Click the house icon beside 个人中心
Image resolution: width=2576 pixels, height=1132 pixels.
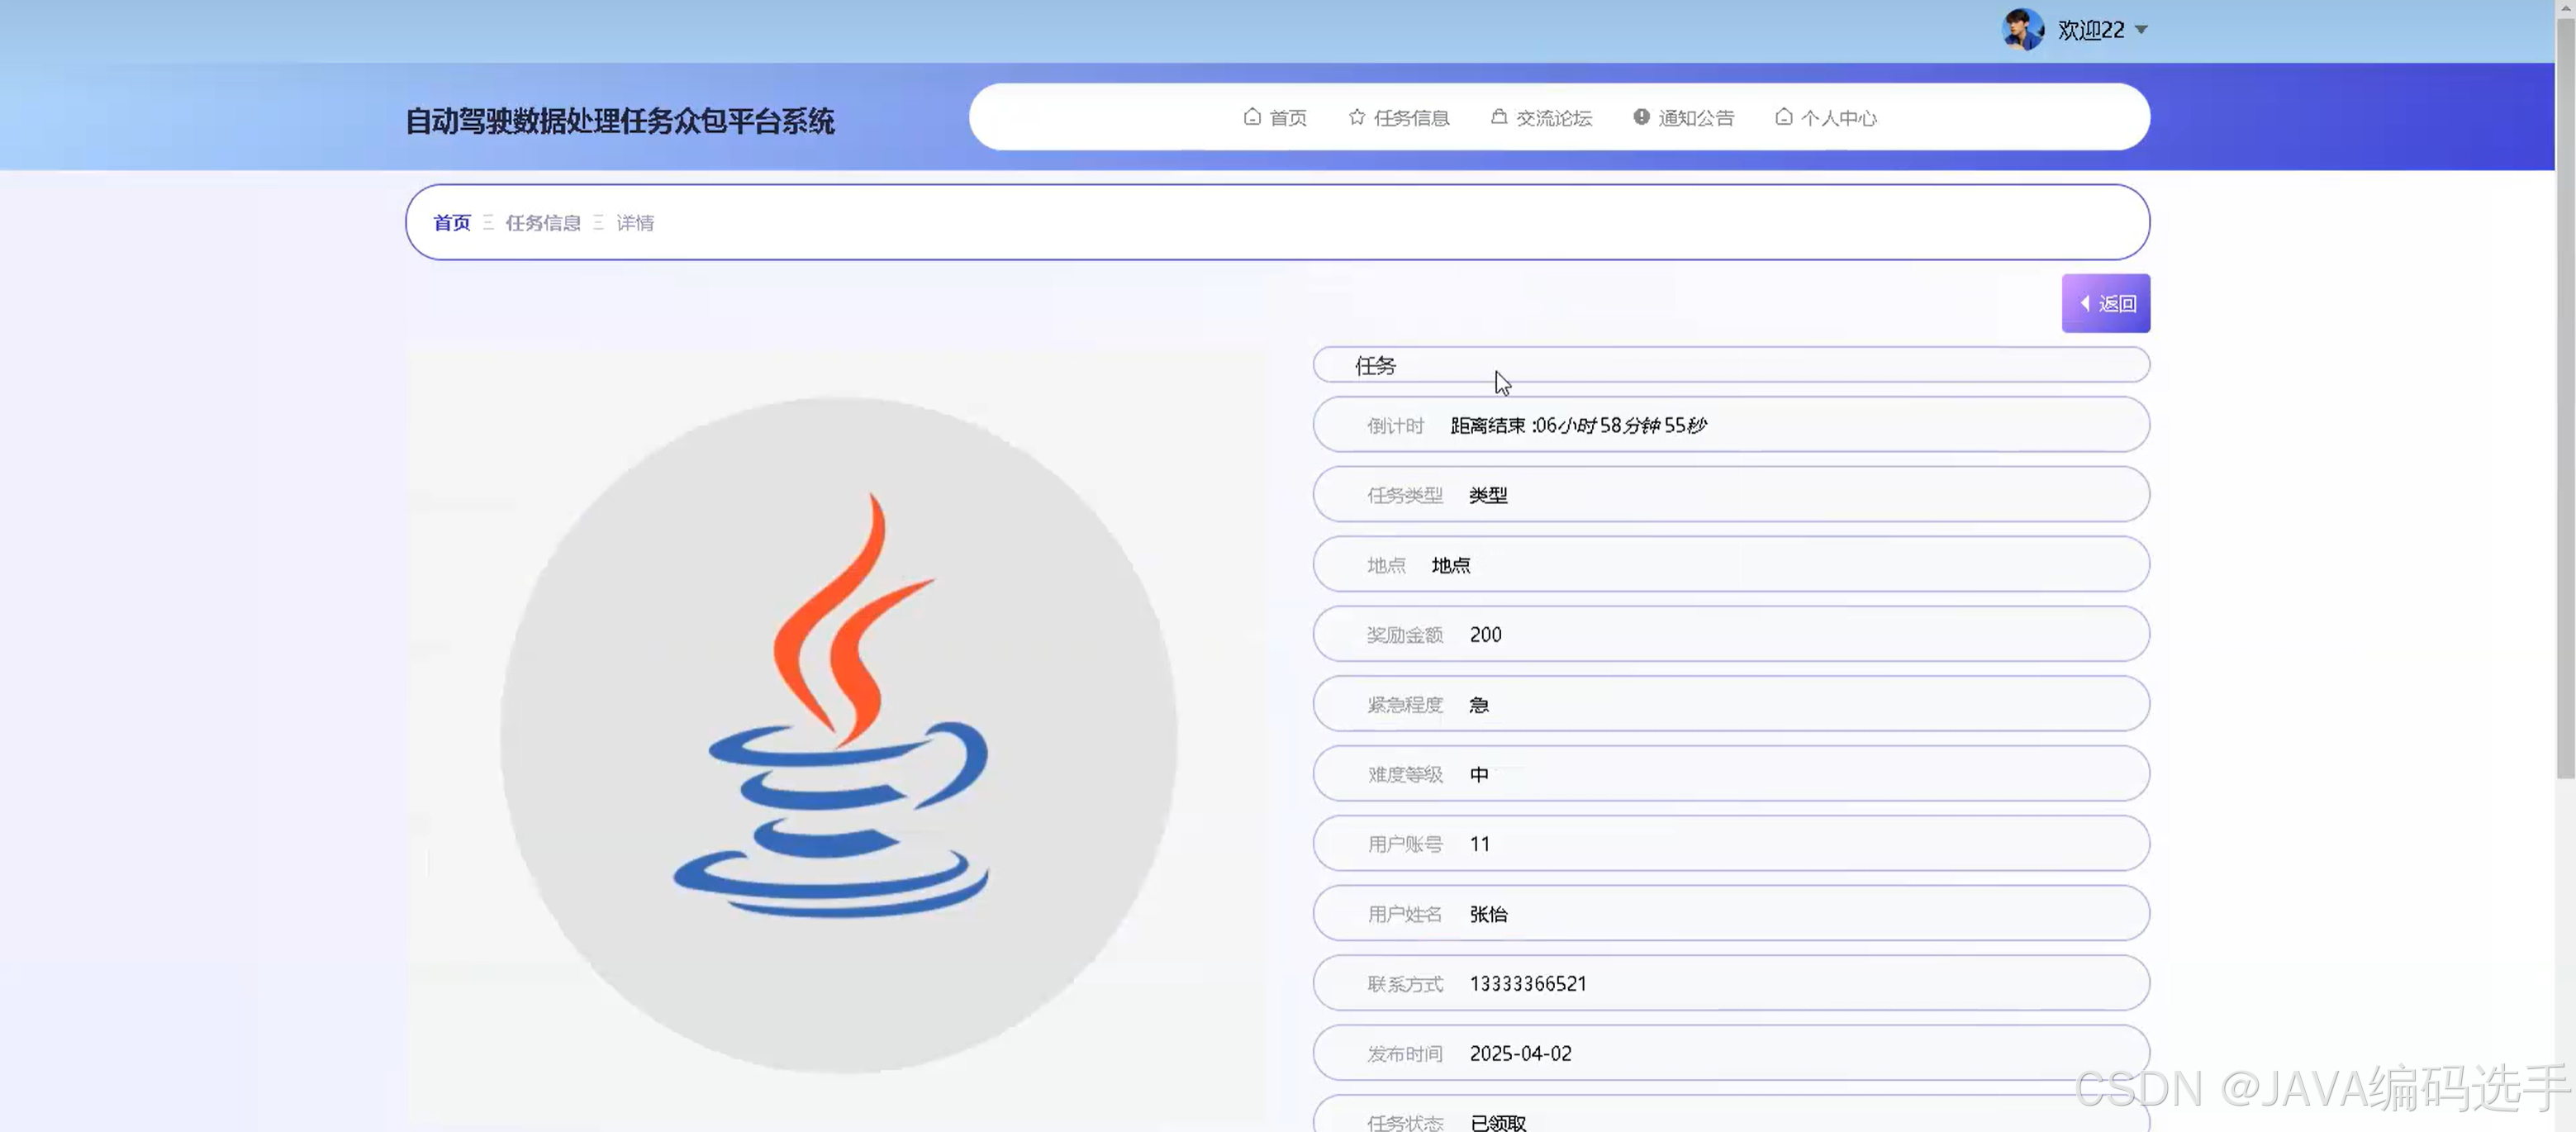(1784, 117)
